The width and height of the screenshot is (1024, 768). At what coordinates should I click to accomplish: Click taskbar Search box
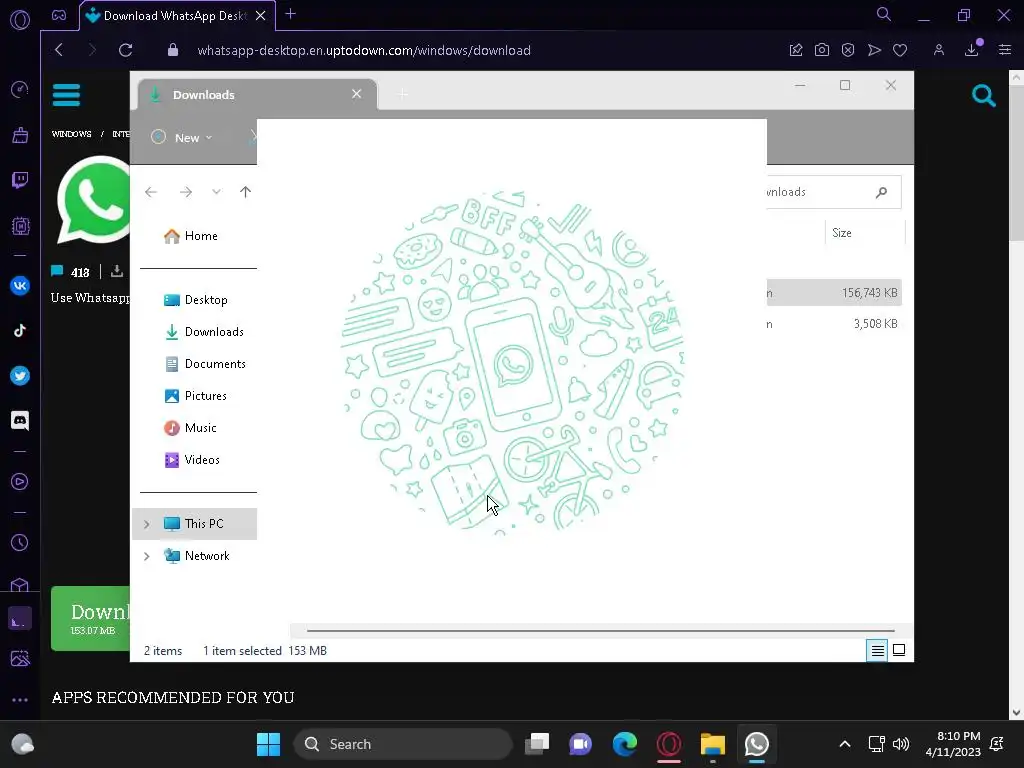pyautogui.click(x=402, y=744)
